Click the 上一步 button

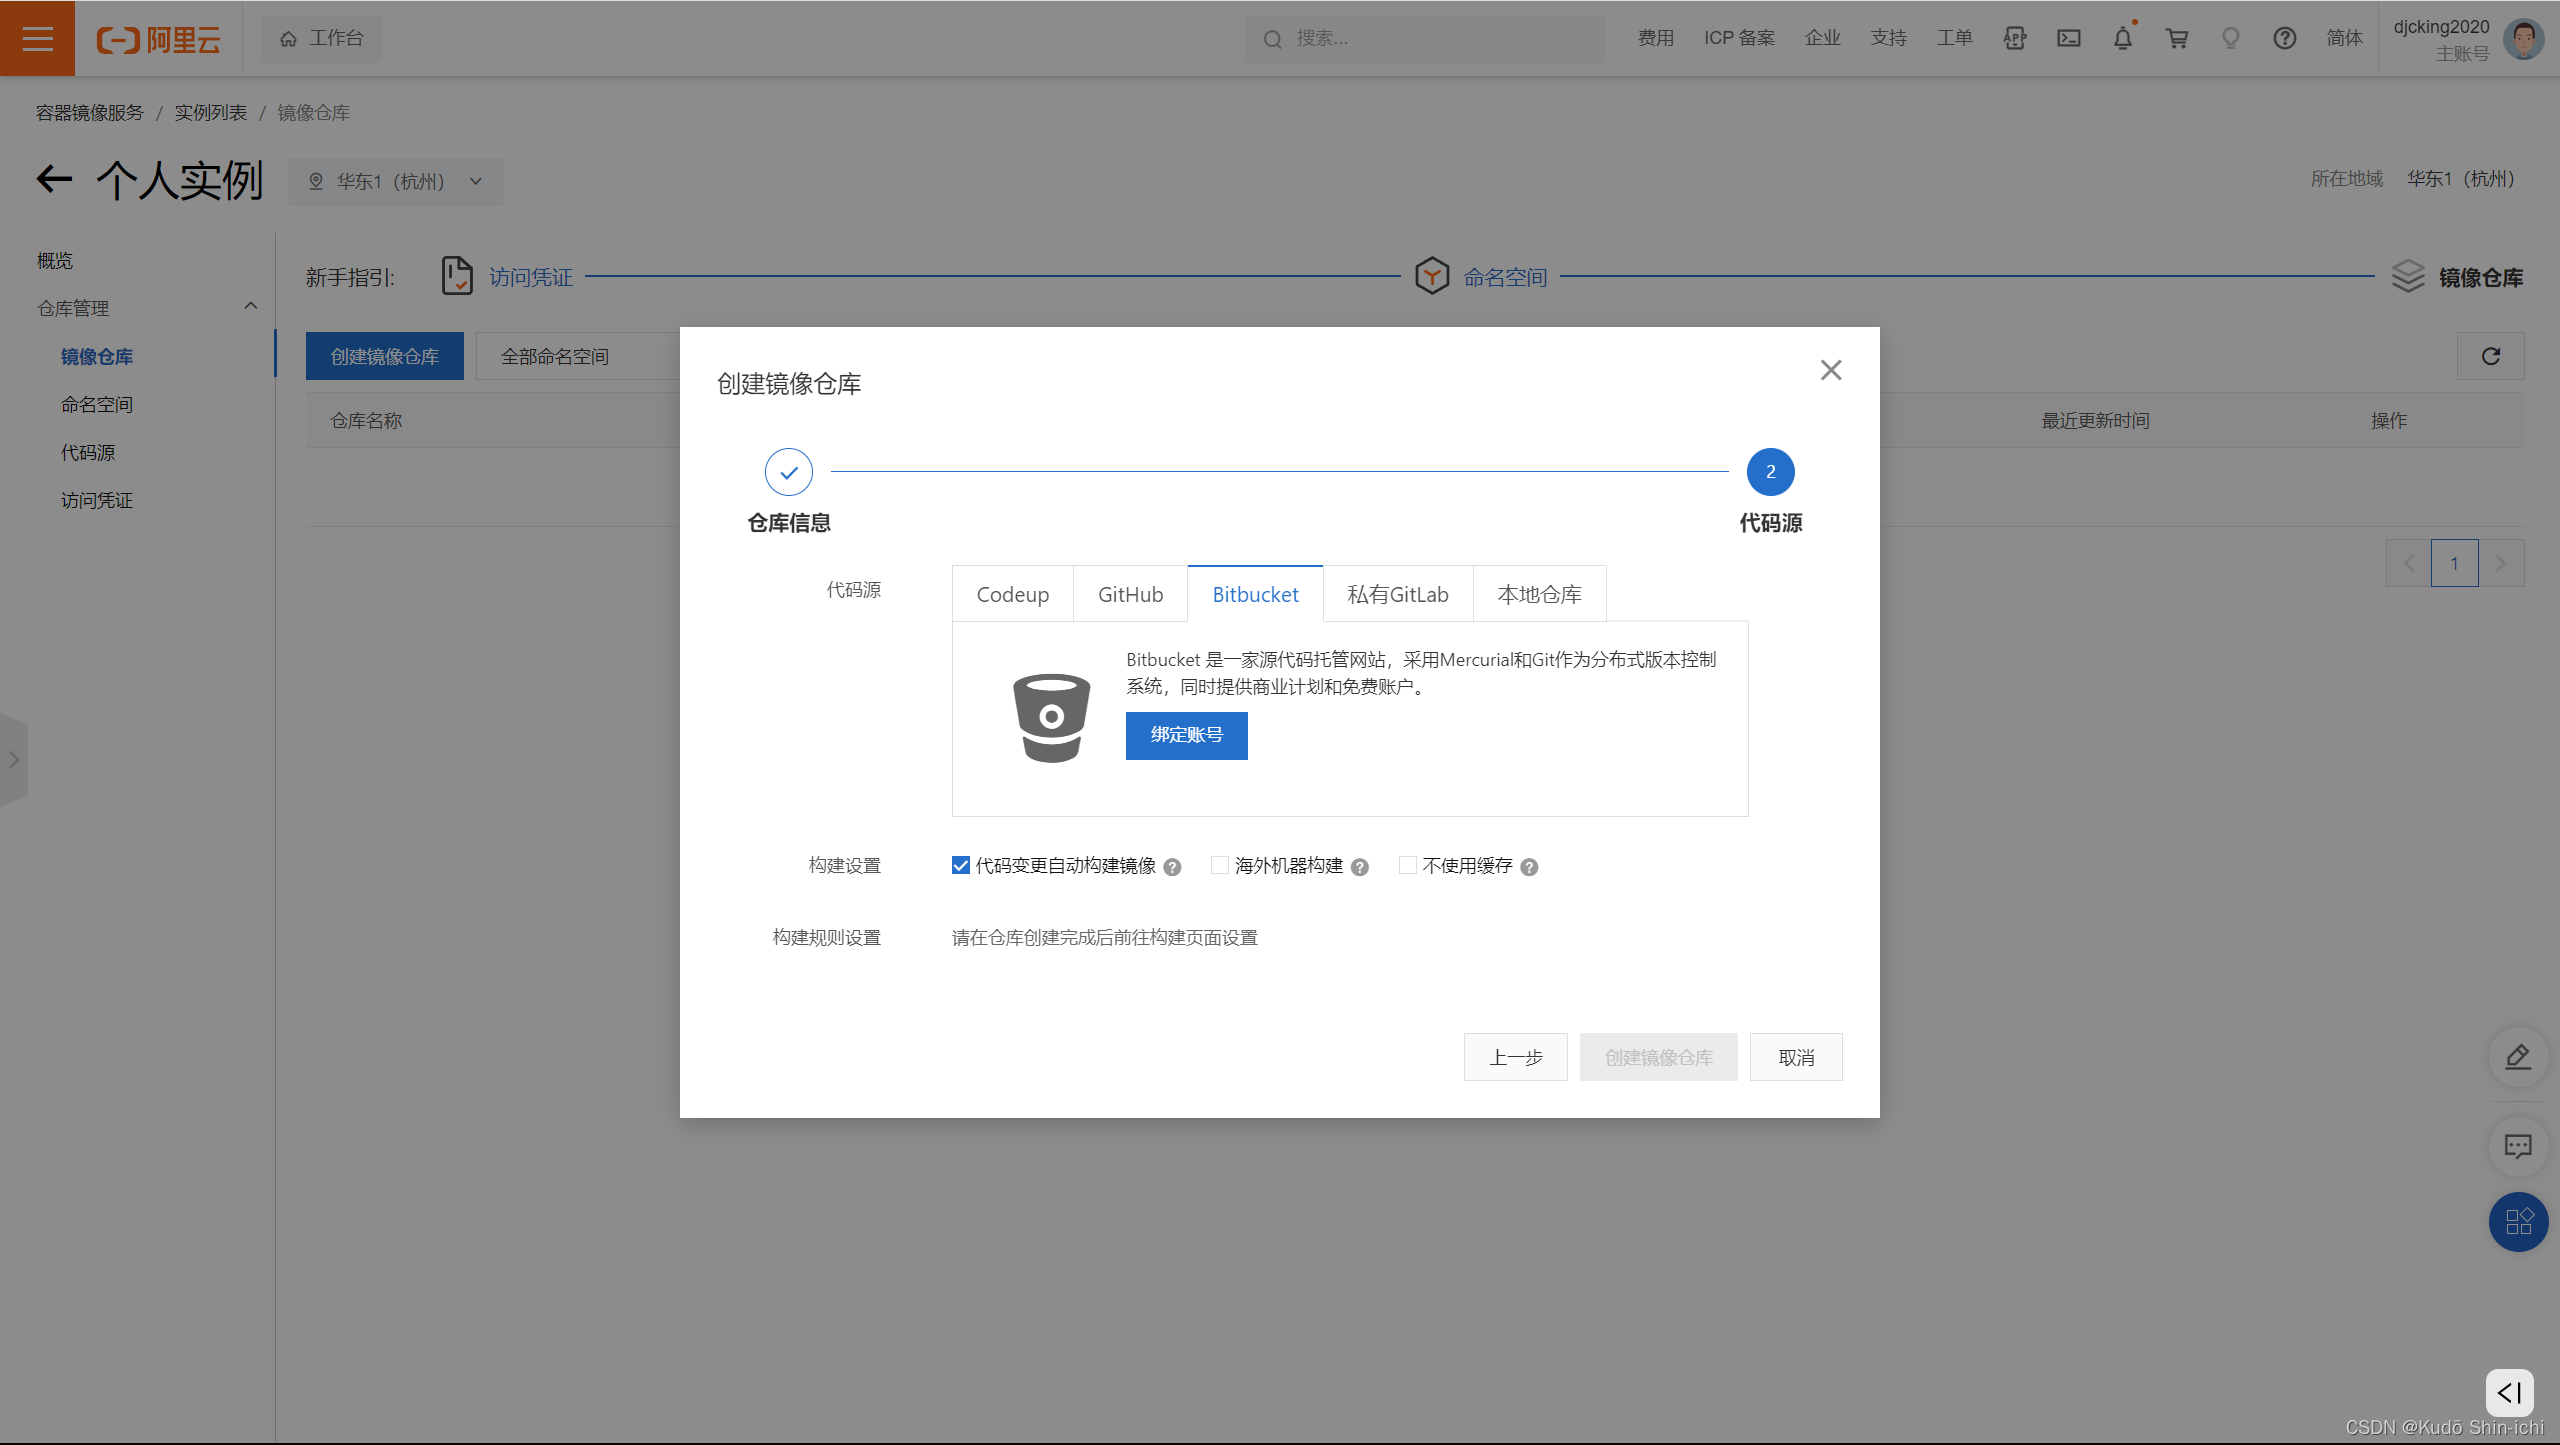1515,1057
